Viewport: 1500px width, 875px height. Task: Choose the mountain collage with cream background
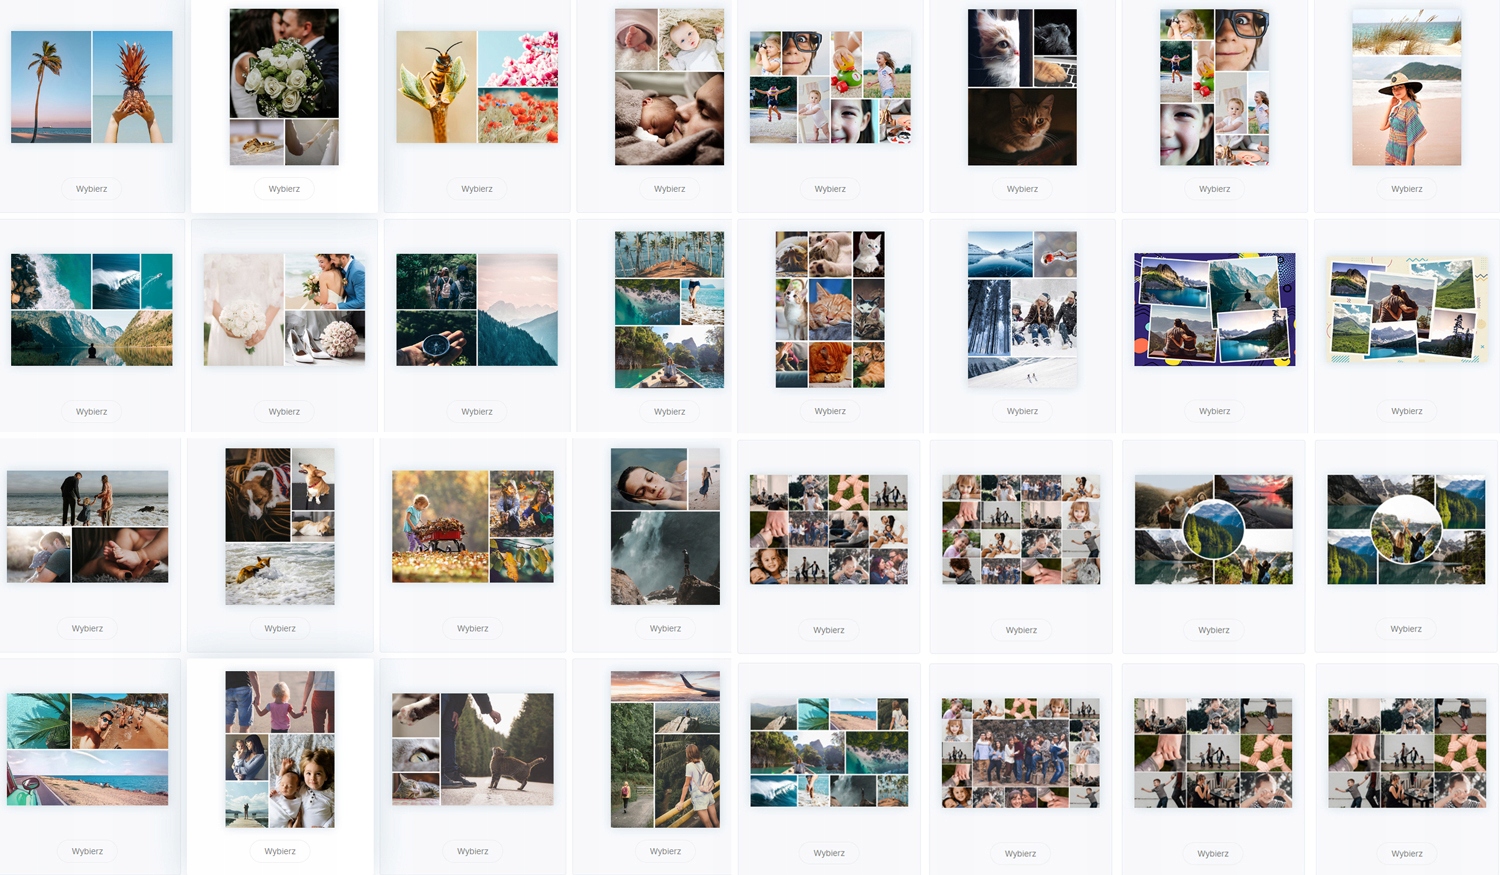[1407, 310]
